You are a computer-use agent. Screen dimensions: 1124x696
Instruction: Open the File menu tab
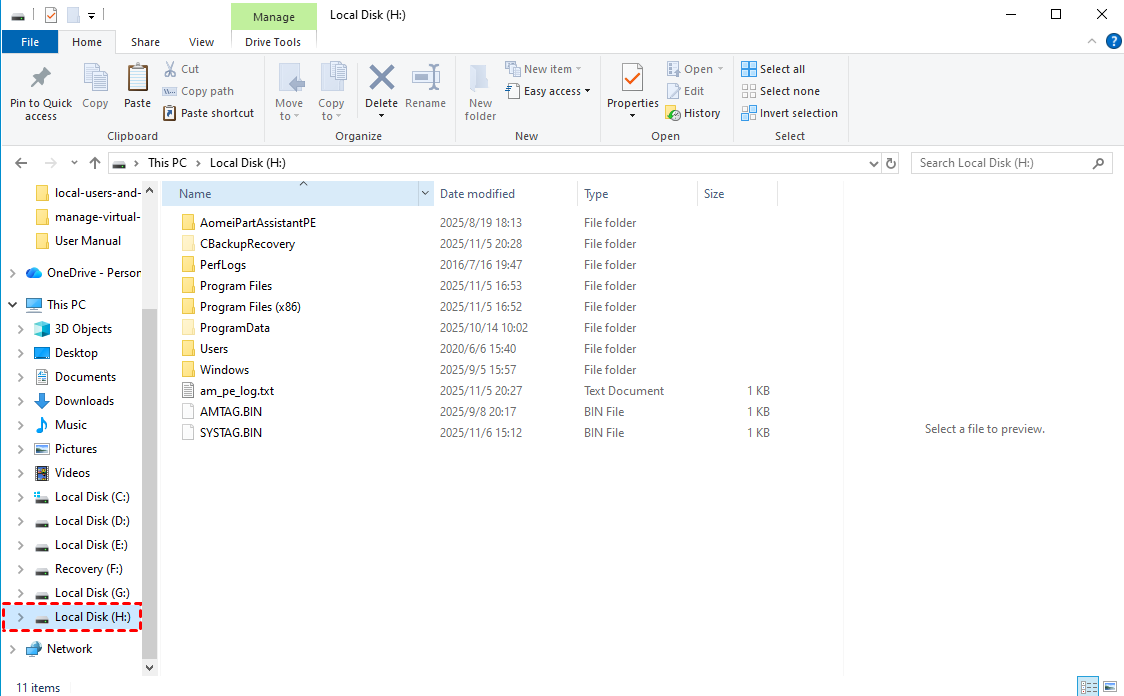[x=30, y=42]
